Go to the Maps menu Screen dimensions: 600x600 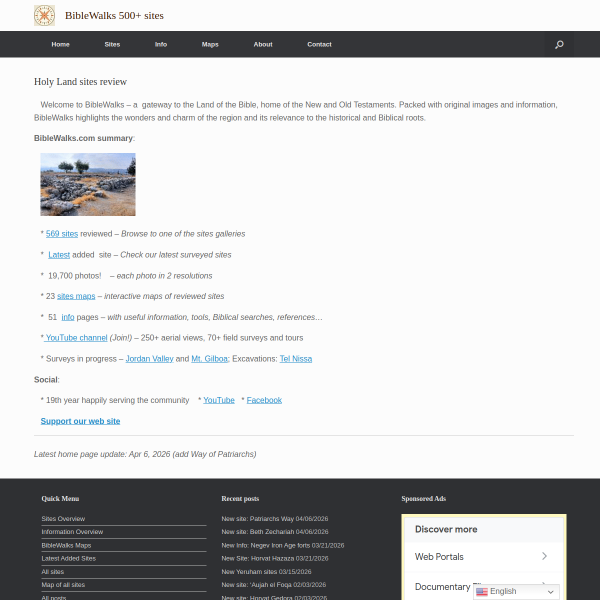coord(210,45)
